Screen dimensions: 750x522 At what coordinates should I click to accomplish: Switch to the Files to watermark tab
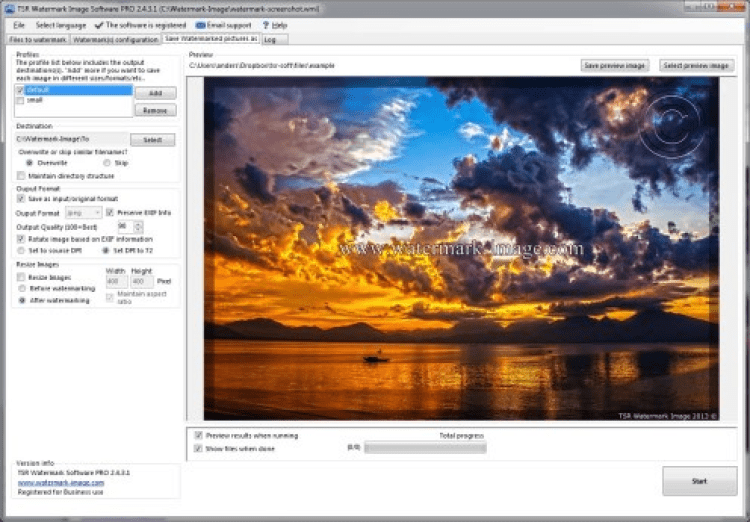tap(40, 40)
